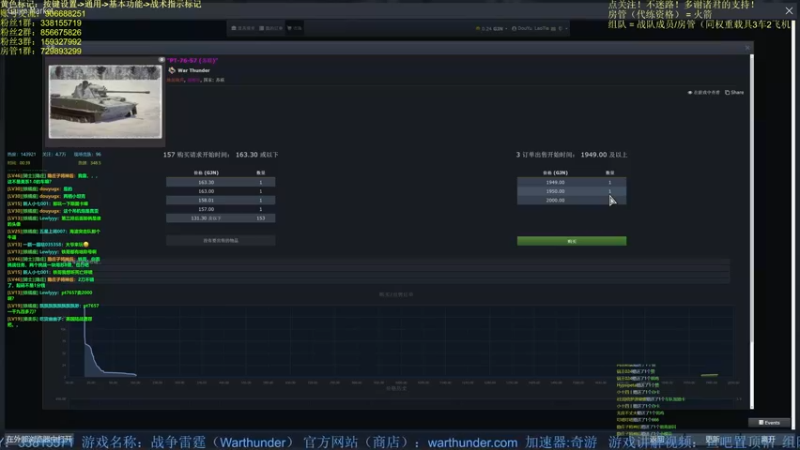Click the dialog vertical scrollbar
800x450 pixels.
pyautogui.click(x=752, y=230)
